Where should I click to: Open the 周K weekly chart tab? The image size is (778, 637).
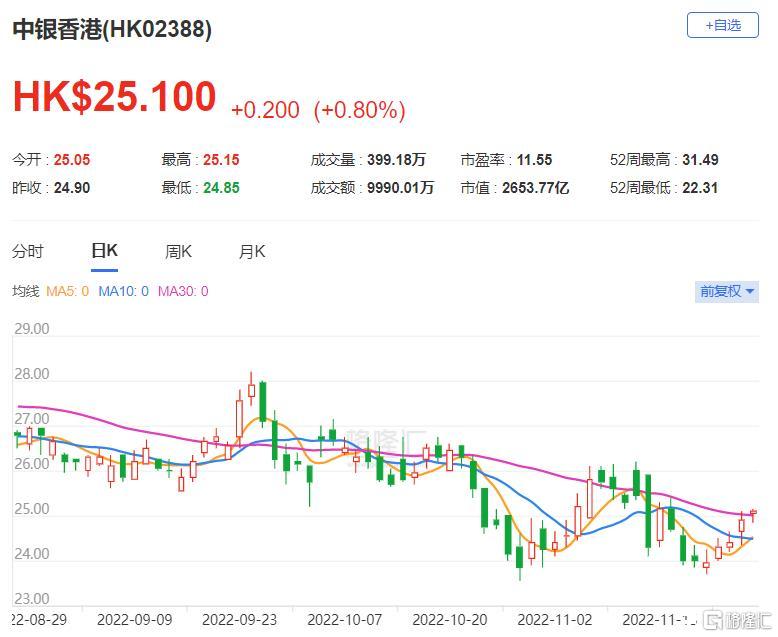pos(178,252)
